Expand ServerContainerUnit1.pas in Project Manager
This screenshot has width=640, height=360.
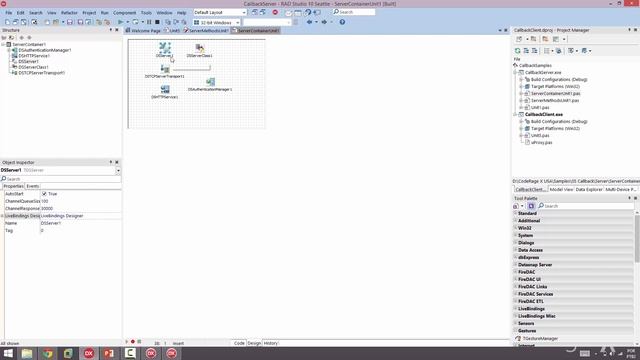coord(521,93)
